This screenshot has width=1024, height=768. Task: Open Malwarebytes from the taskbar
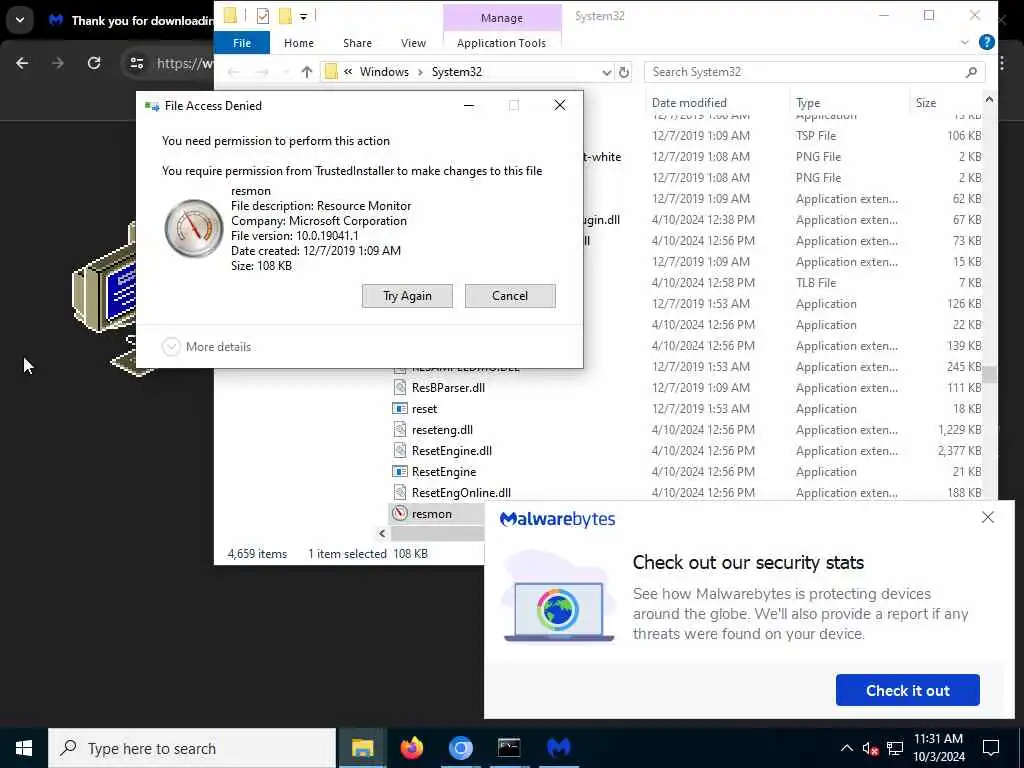pos(558,748)
